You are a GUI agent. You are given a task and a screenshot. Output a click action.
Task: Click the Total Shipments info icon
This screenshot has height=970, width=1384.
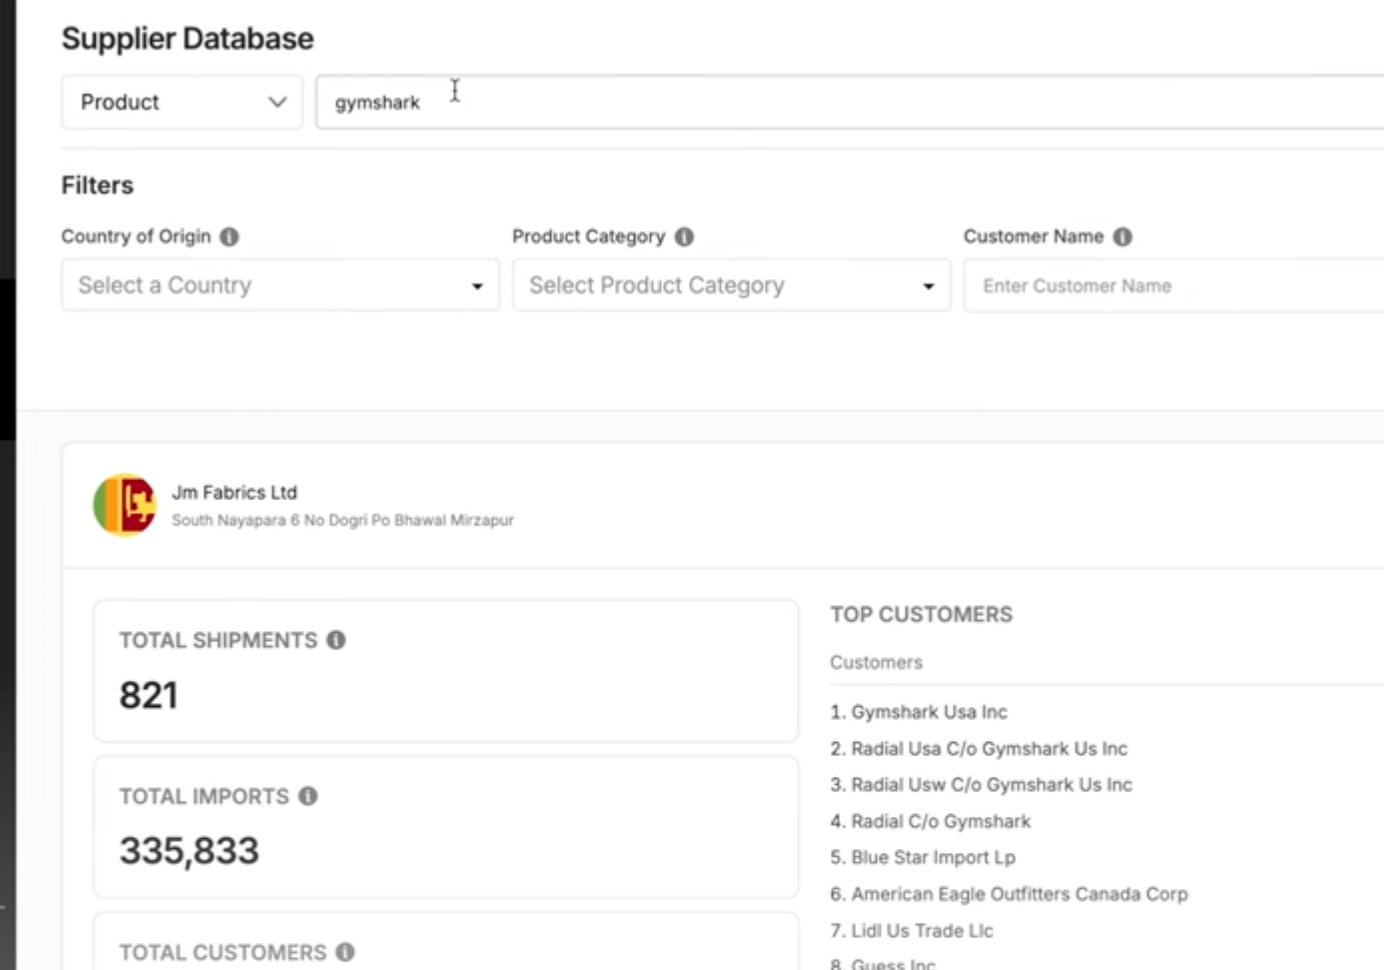pos(335,639)
